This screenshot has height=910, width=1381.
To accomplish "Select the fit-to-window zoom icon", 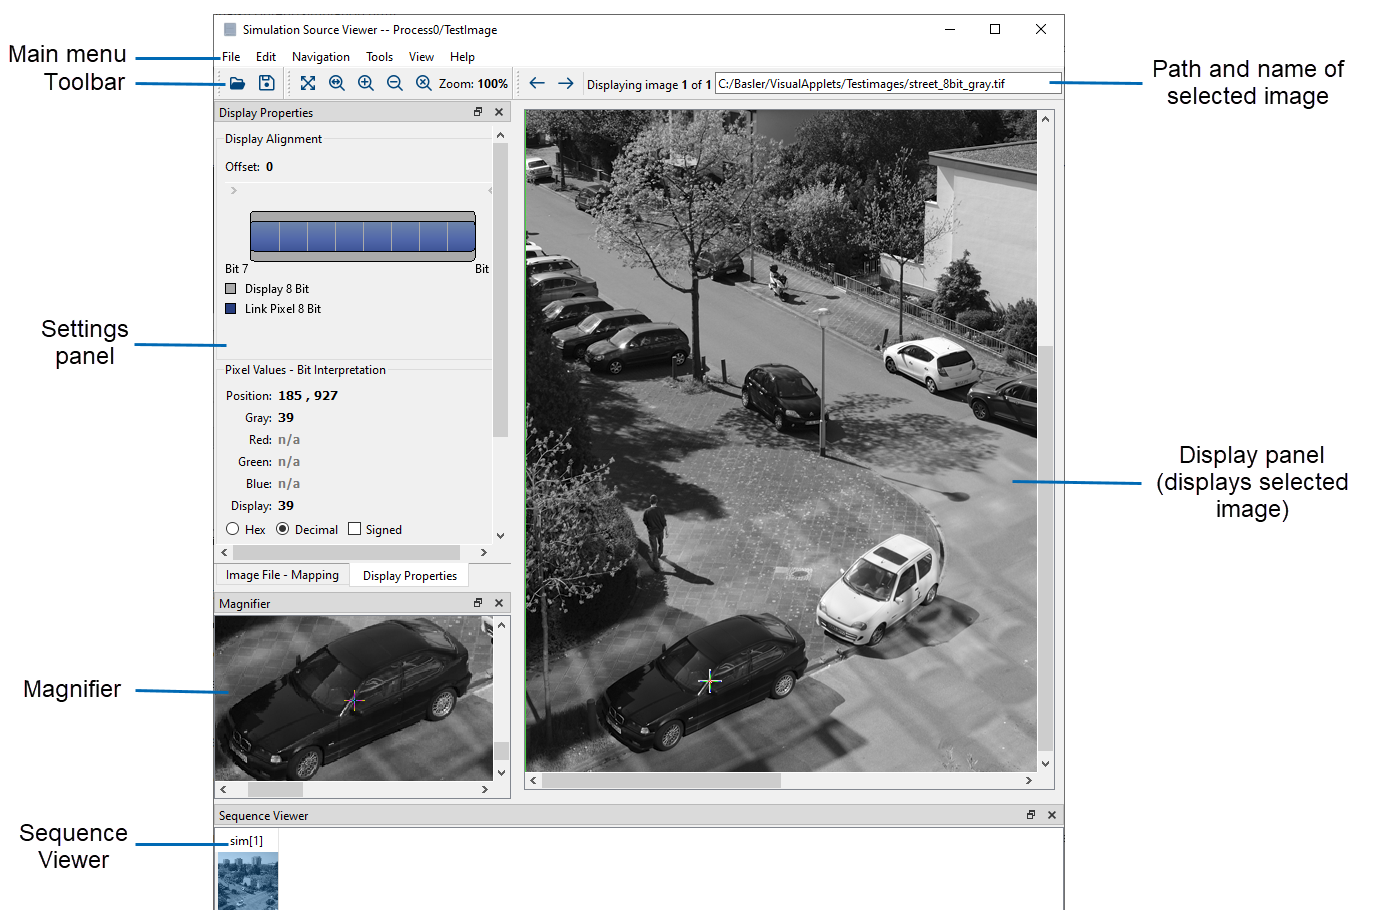I will [x=309, y=83].
